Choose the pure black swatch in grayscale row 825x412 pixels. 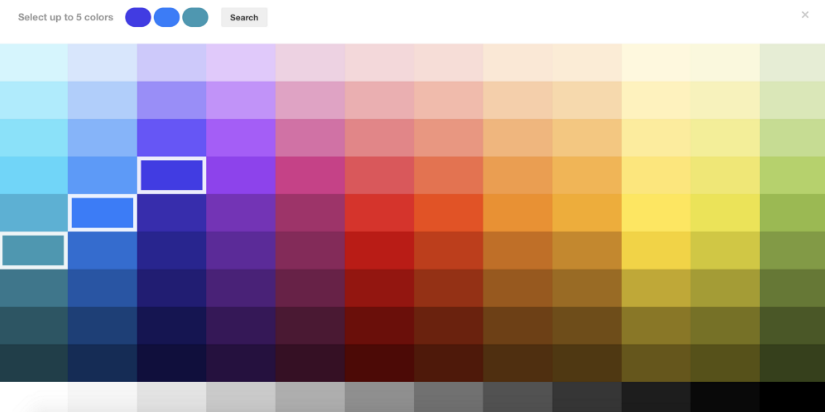click(x=792, y=397)
